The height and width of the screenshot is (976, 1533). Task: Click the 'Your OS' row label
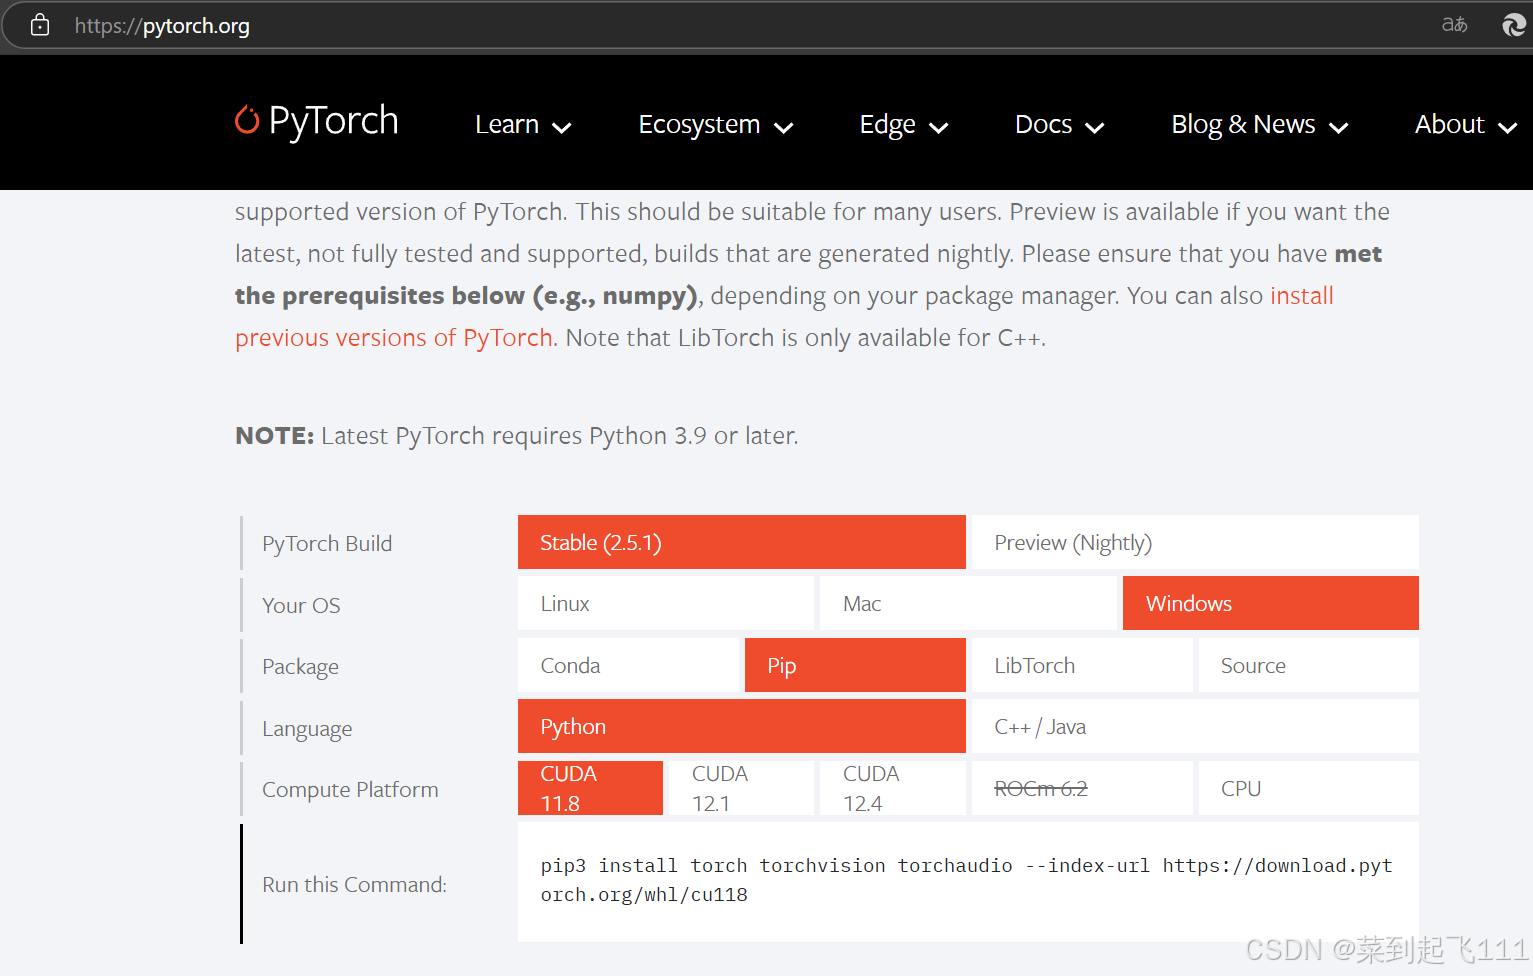301,605
